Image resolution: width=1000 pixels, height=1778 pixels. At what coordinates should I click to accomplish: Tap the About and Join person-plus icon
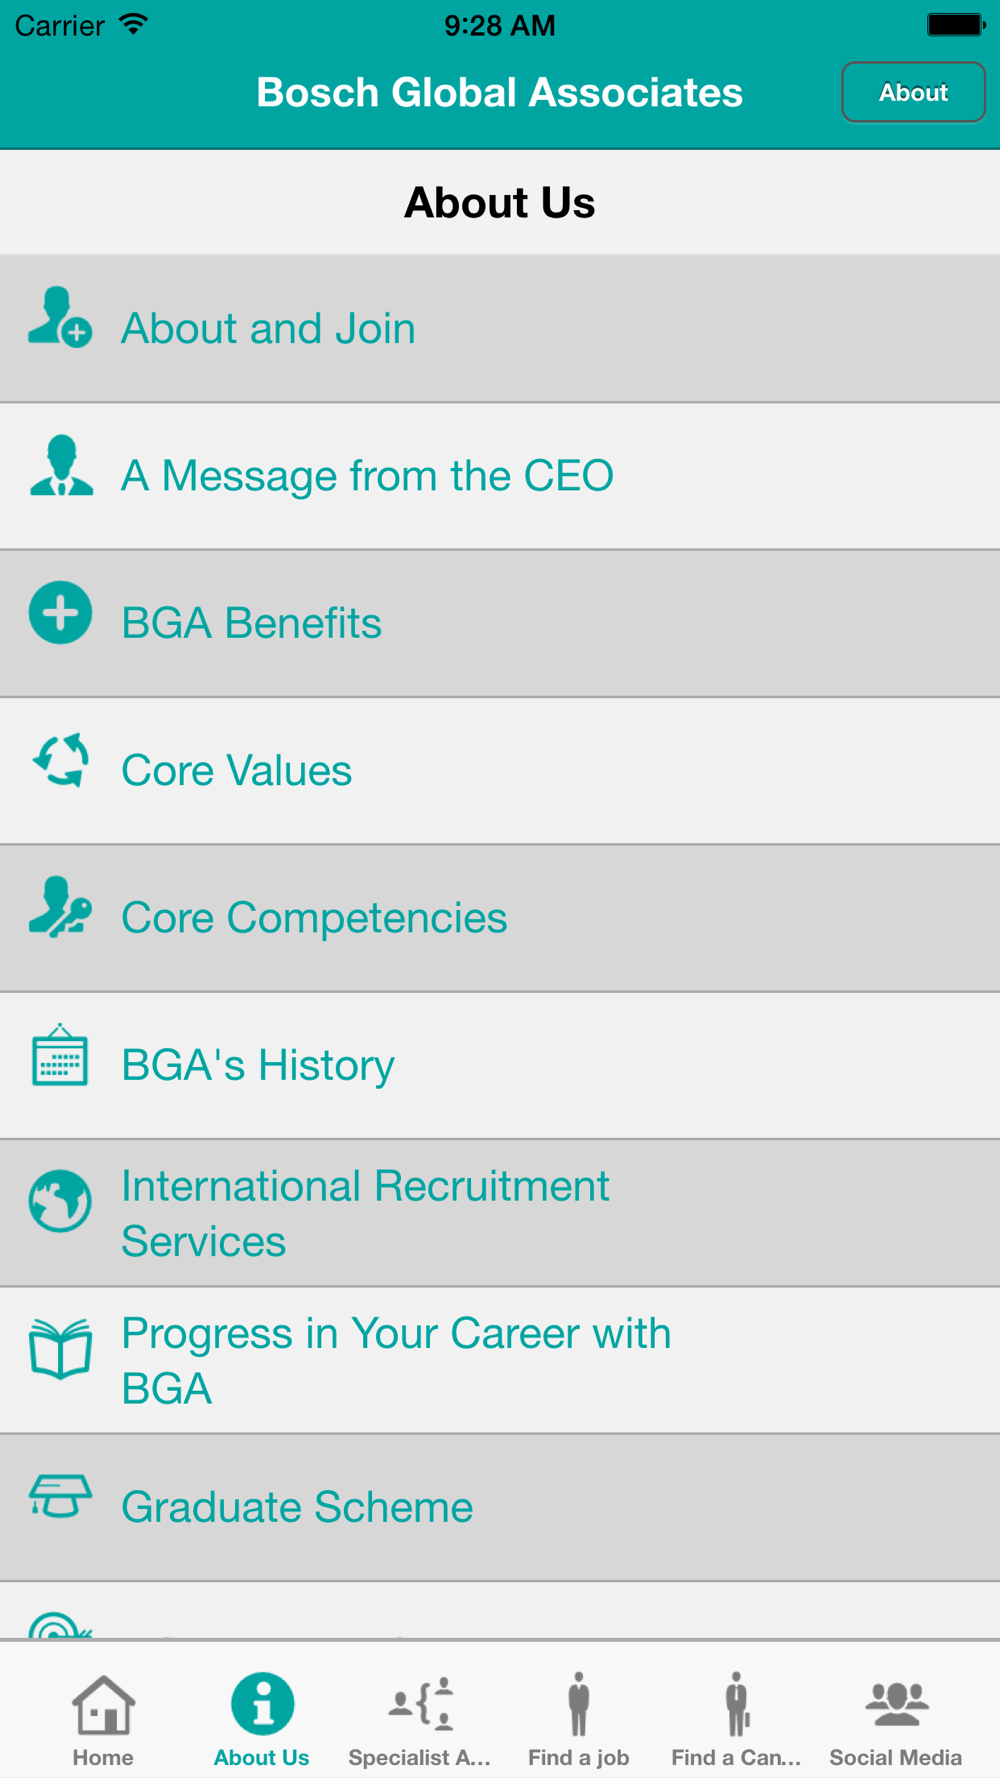pos(60,317)
